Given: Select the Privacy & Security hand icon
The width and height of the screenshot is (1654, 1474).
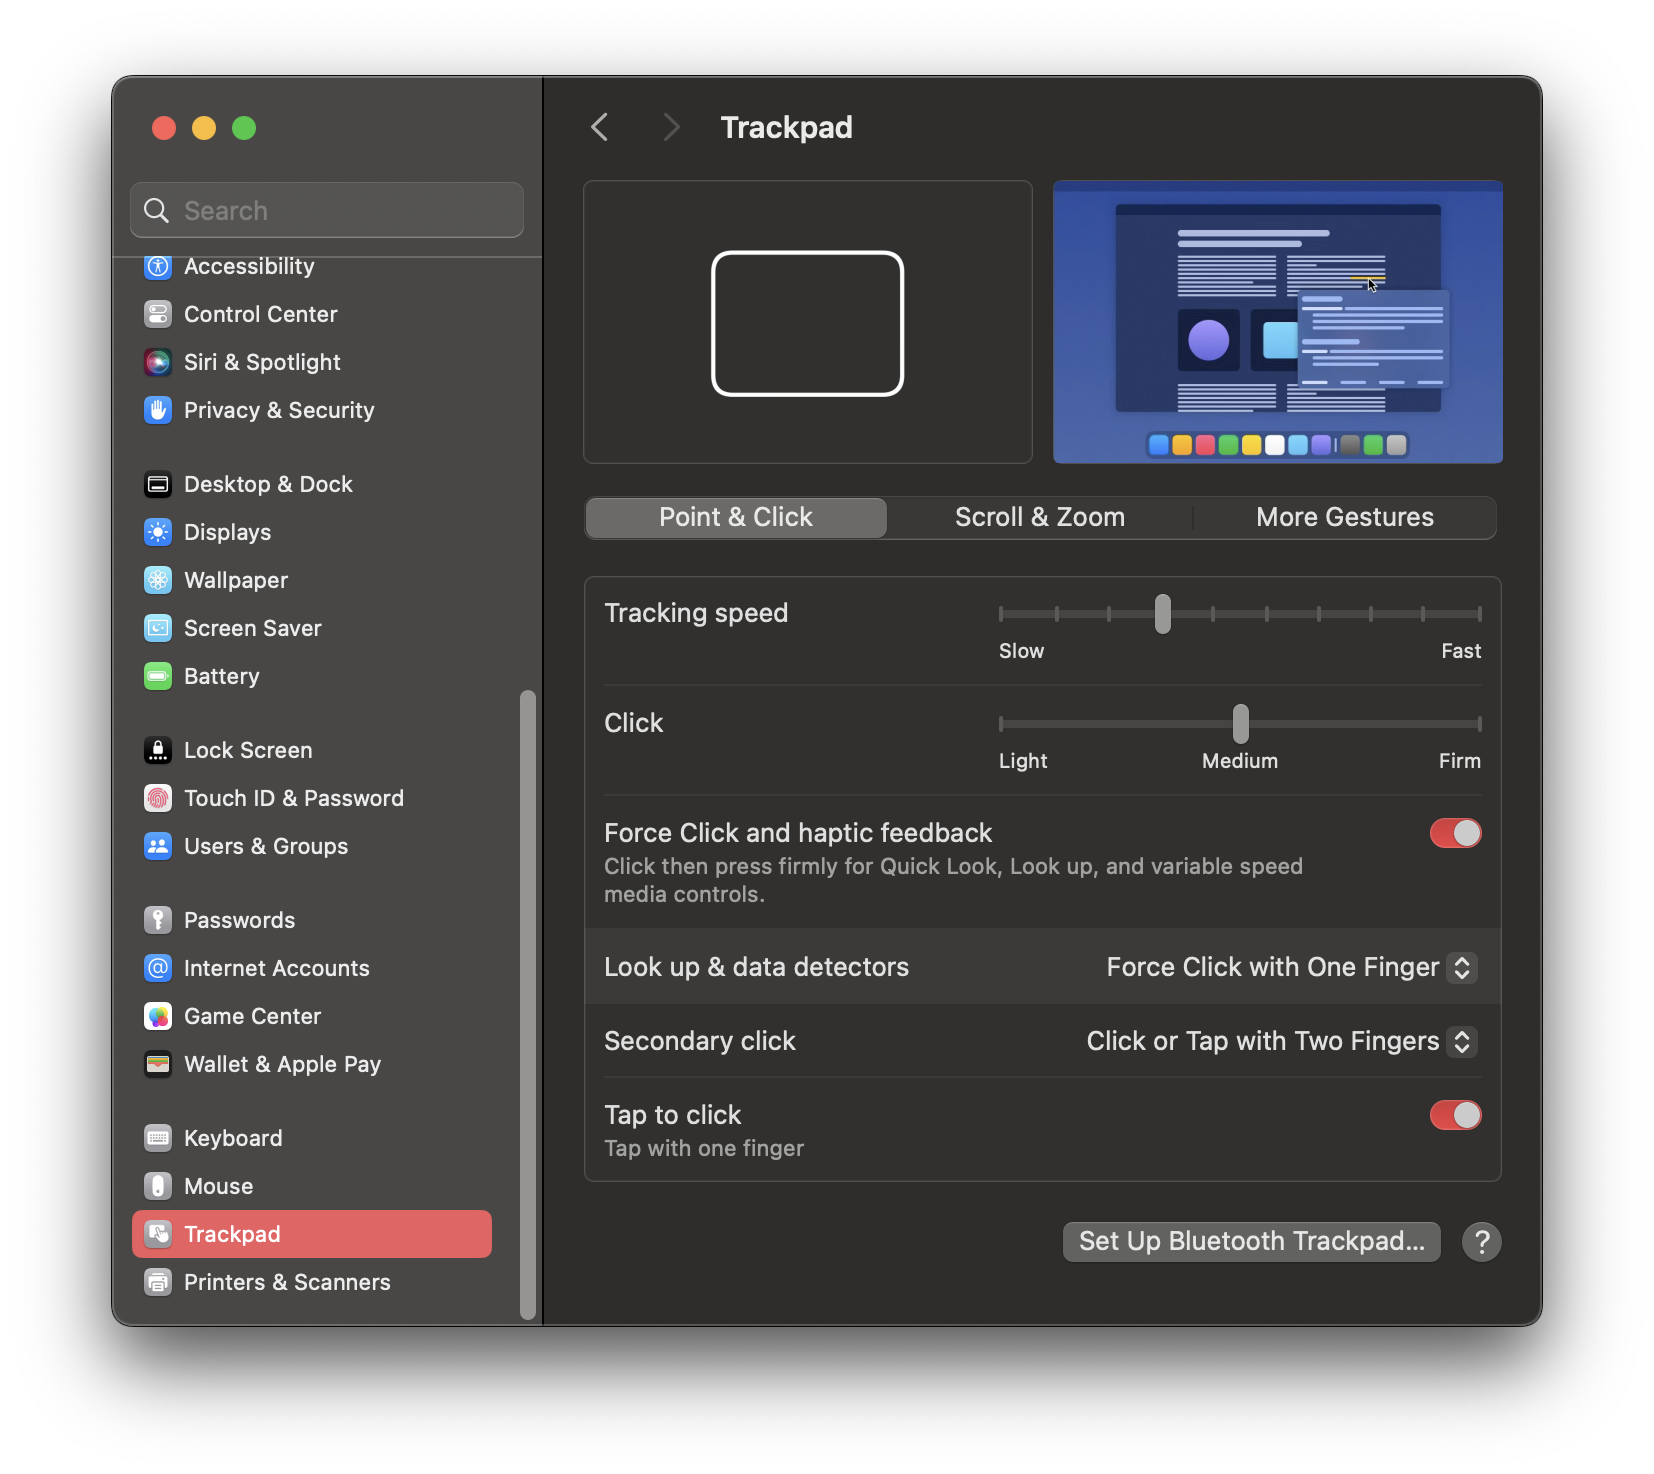Looking at the screenshot, I should click(158, 410).
